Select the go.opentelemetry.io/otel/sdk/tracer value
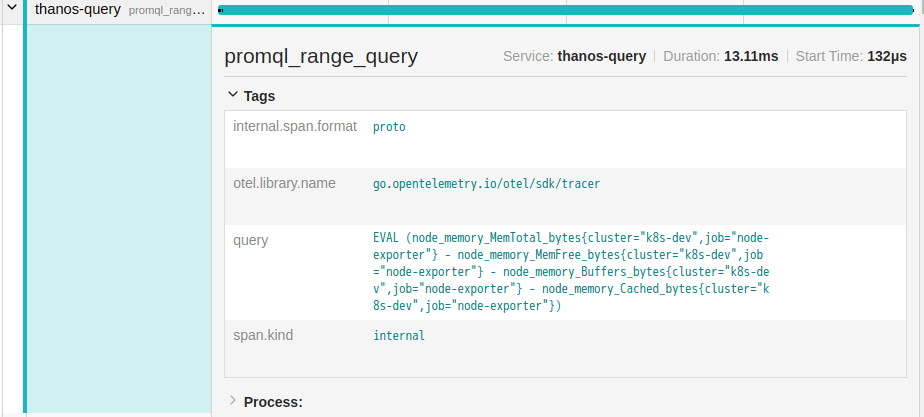This screenshot has width=924, height=417. (x=486, y=184)
